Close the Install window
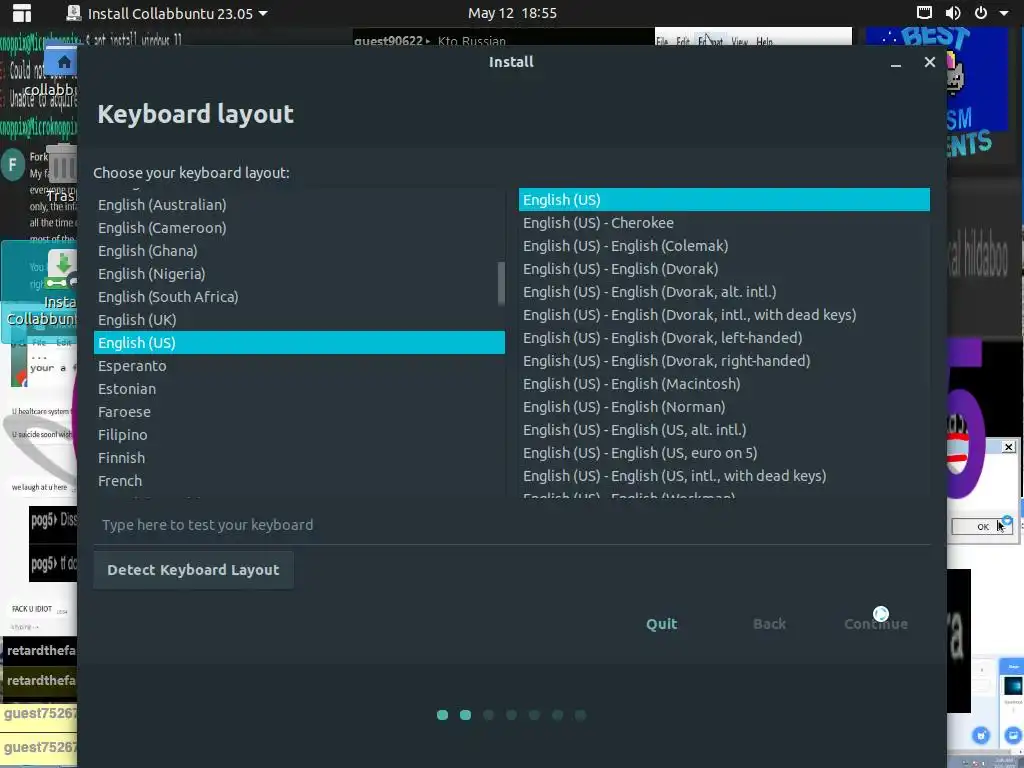 [929, 62]
